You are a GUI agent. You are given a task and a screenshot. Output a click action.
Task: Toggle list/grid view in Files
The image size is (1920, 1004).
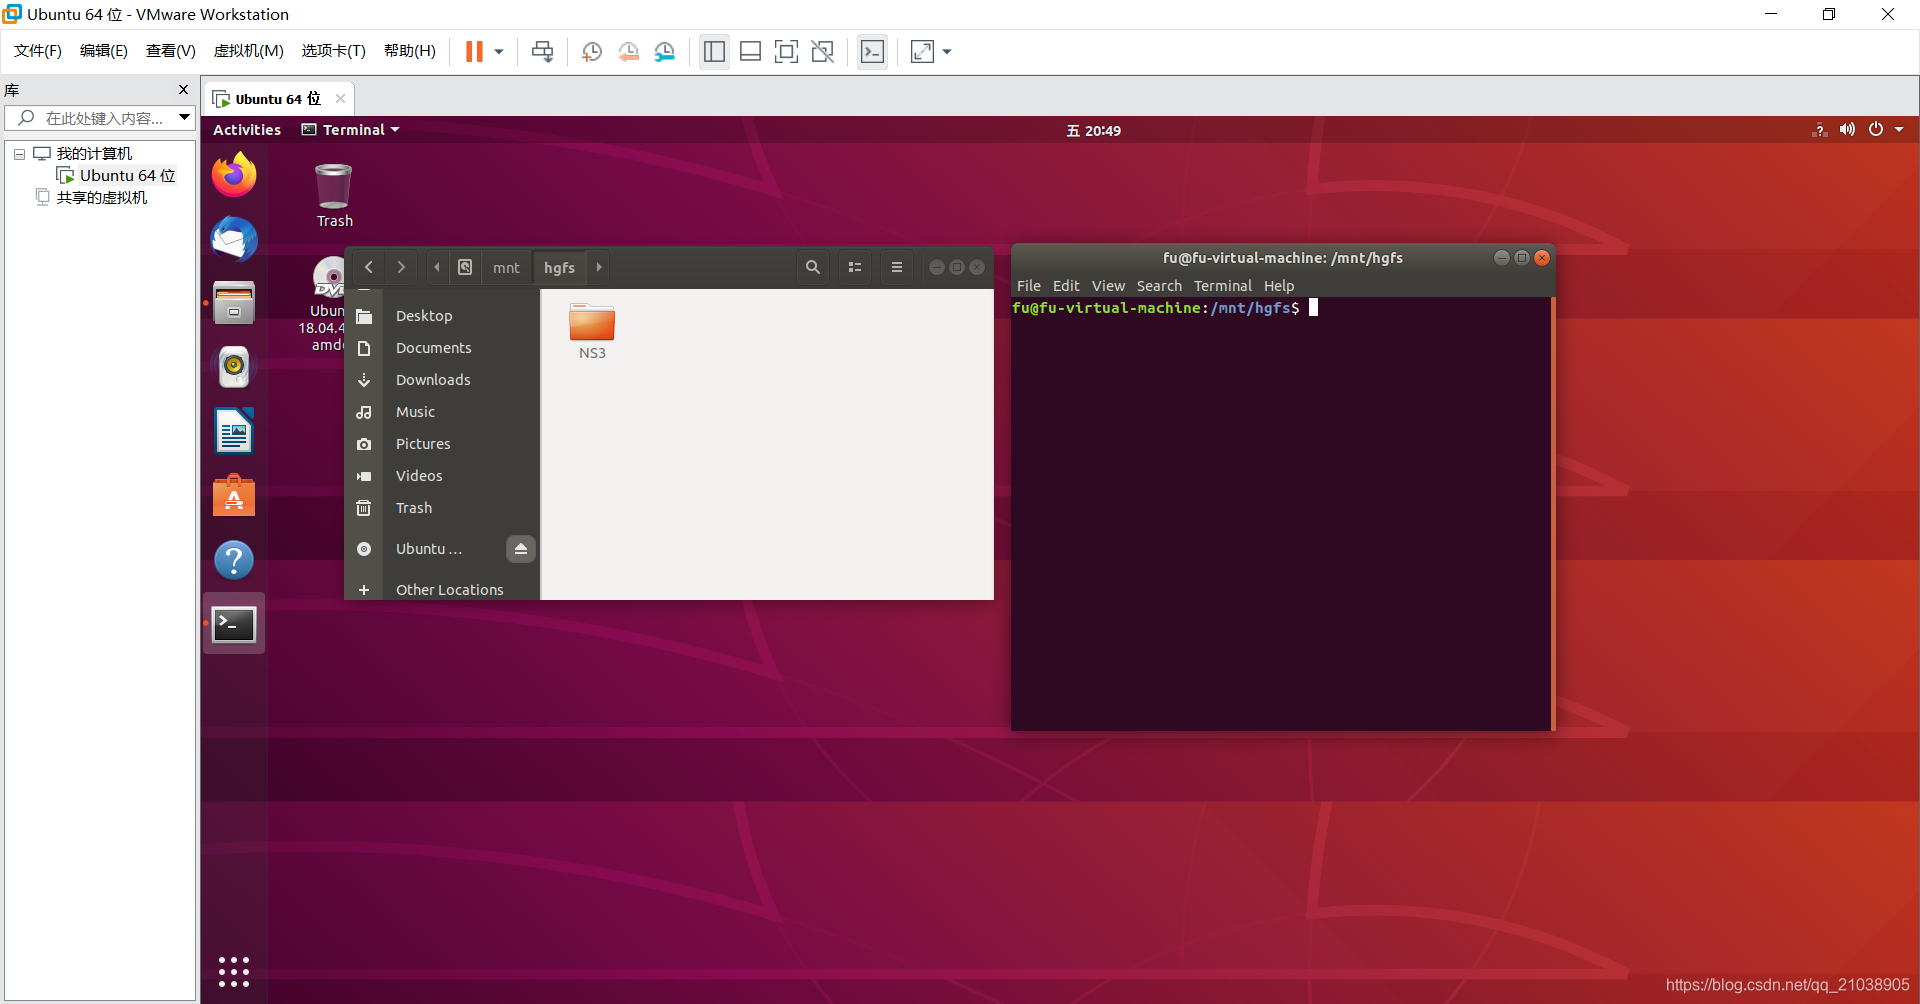[855, 267]
